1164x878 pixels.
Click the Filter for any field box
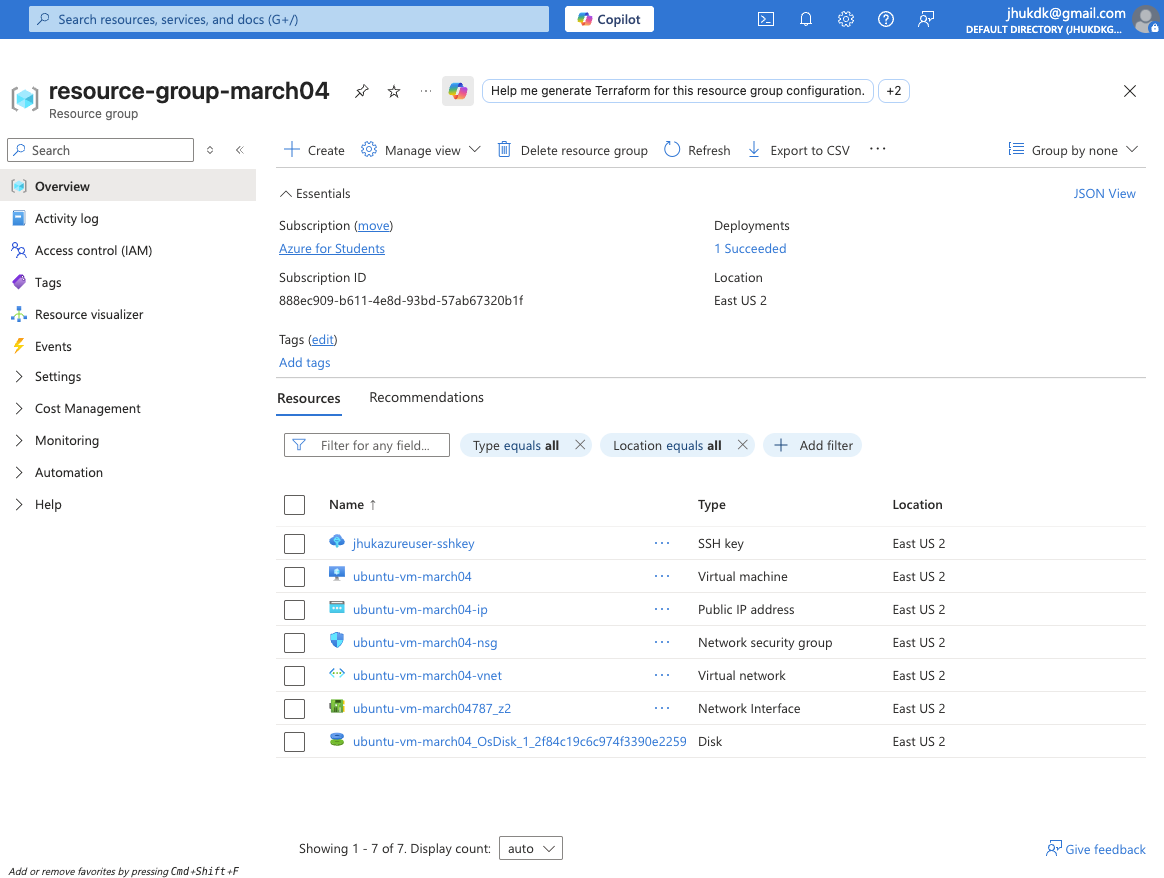[x=367, y=446]
